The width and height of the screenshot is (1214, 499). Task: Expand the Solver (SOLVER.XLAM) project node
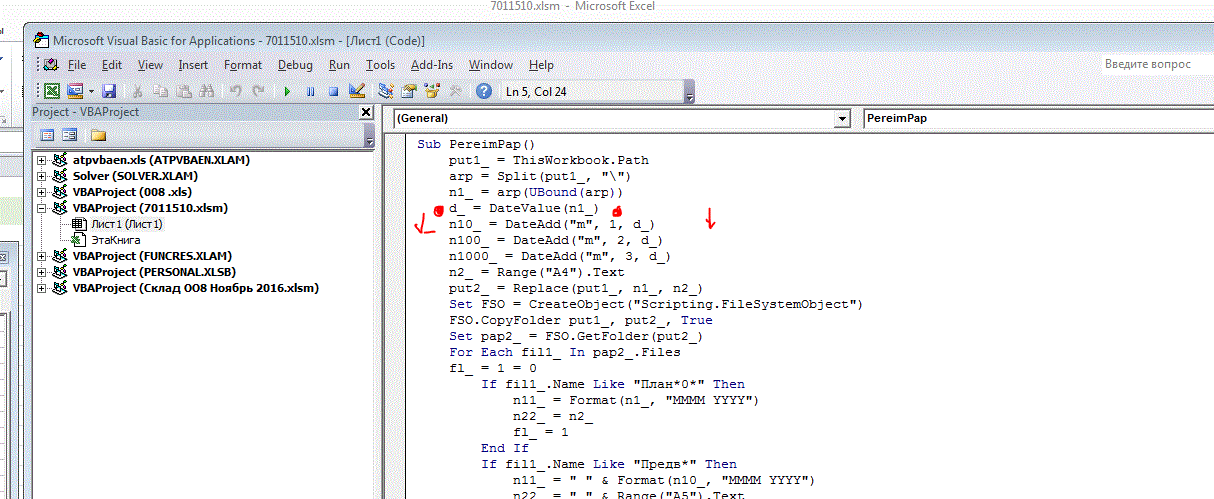click(41, 176)
